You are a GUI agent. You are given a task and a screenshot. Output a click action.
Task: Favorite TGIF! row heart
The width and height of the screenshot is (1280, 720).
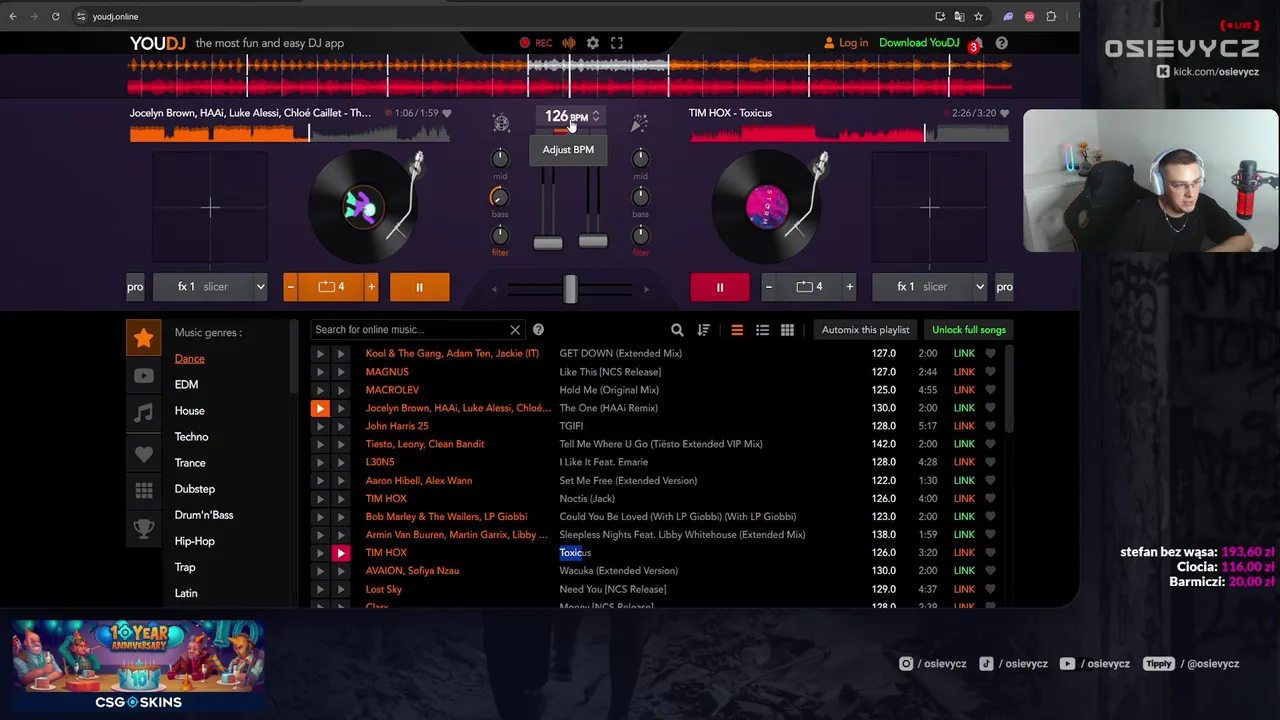(x=990, y=426)
